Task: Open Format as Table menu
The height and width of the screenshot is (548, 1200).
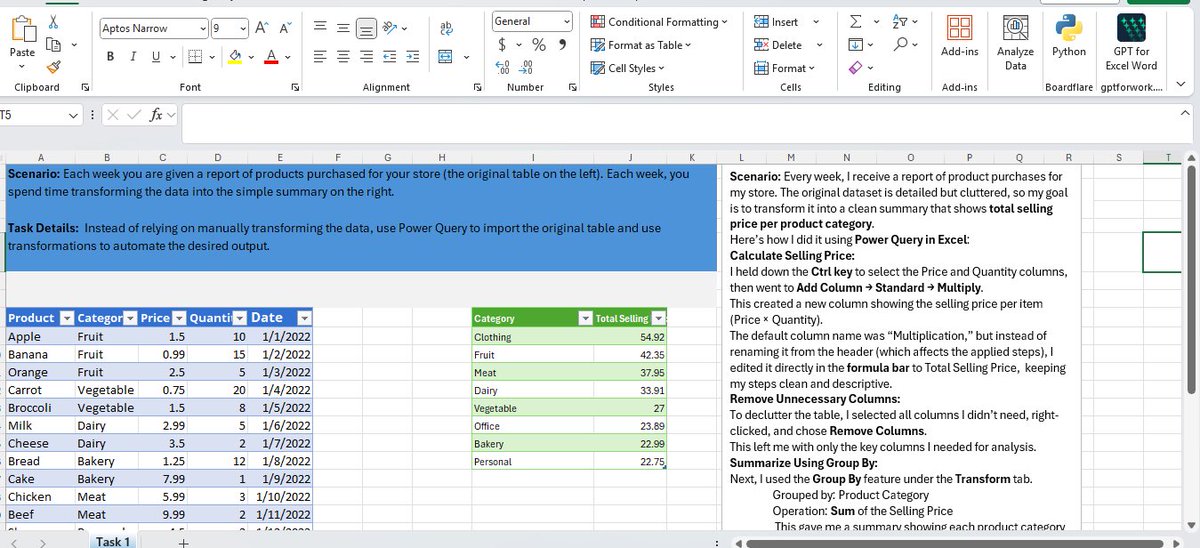Action: click(x=641, y=45)
